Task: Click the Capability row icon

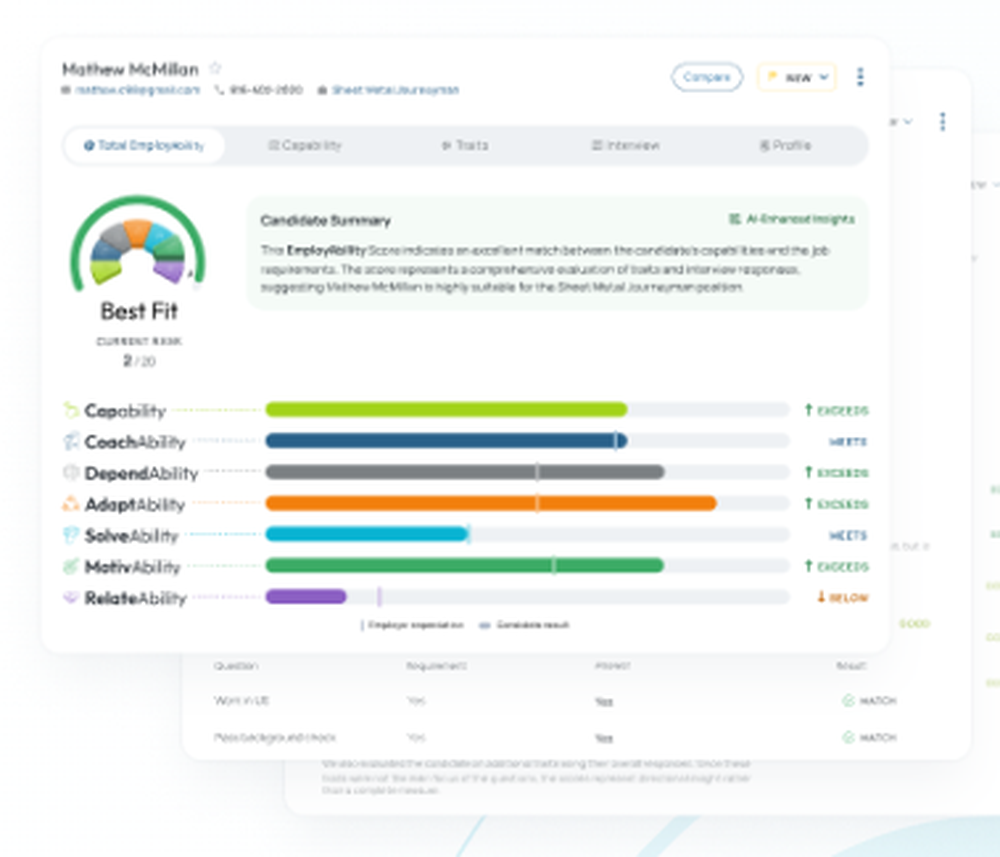Action: (x=71, y=410)
